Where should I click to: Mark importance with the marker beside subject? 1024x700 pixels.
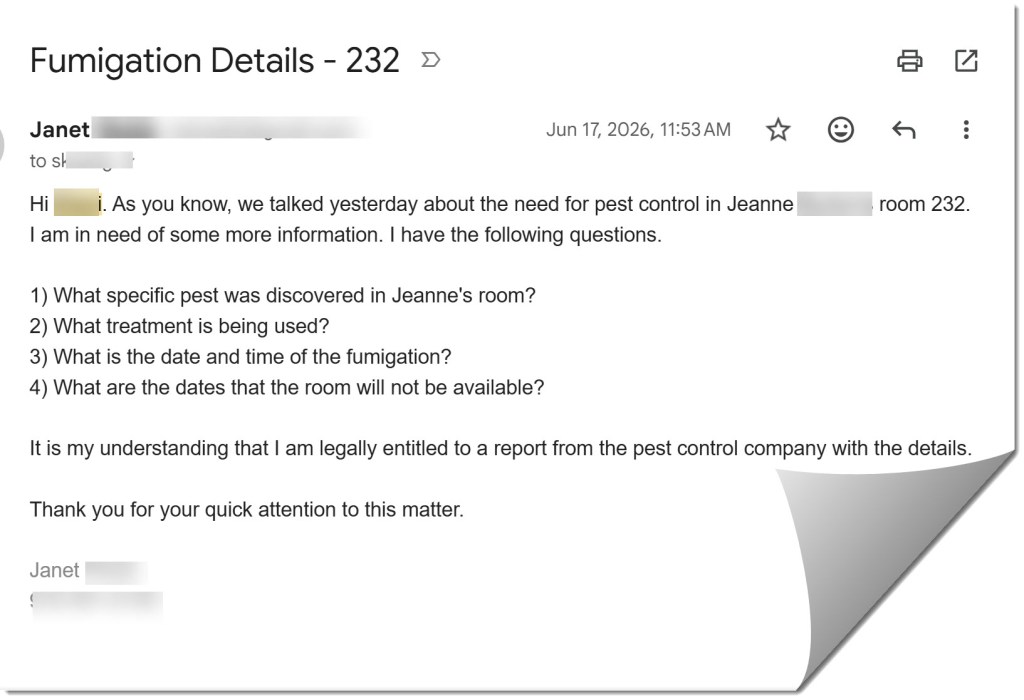pos(430,60)
